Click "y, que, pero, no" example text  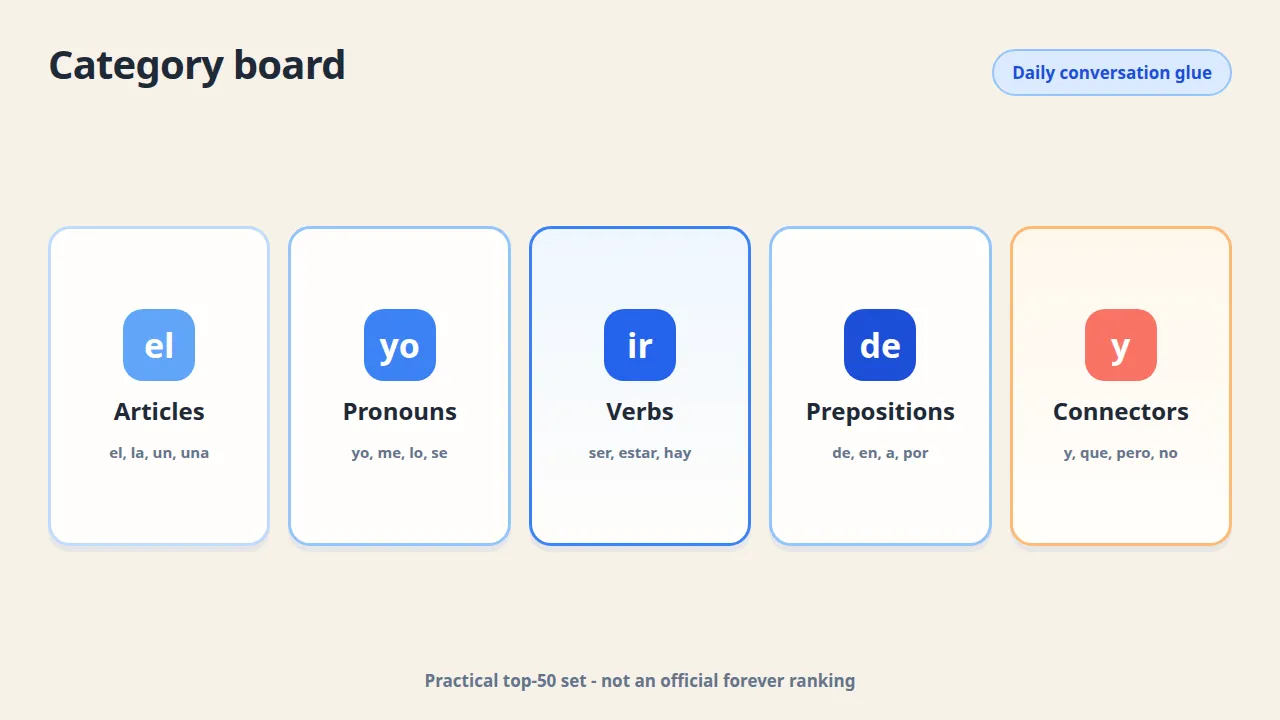click(x=1121, y=453)
